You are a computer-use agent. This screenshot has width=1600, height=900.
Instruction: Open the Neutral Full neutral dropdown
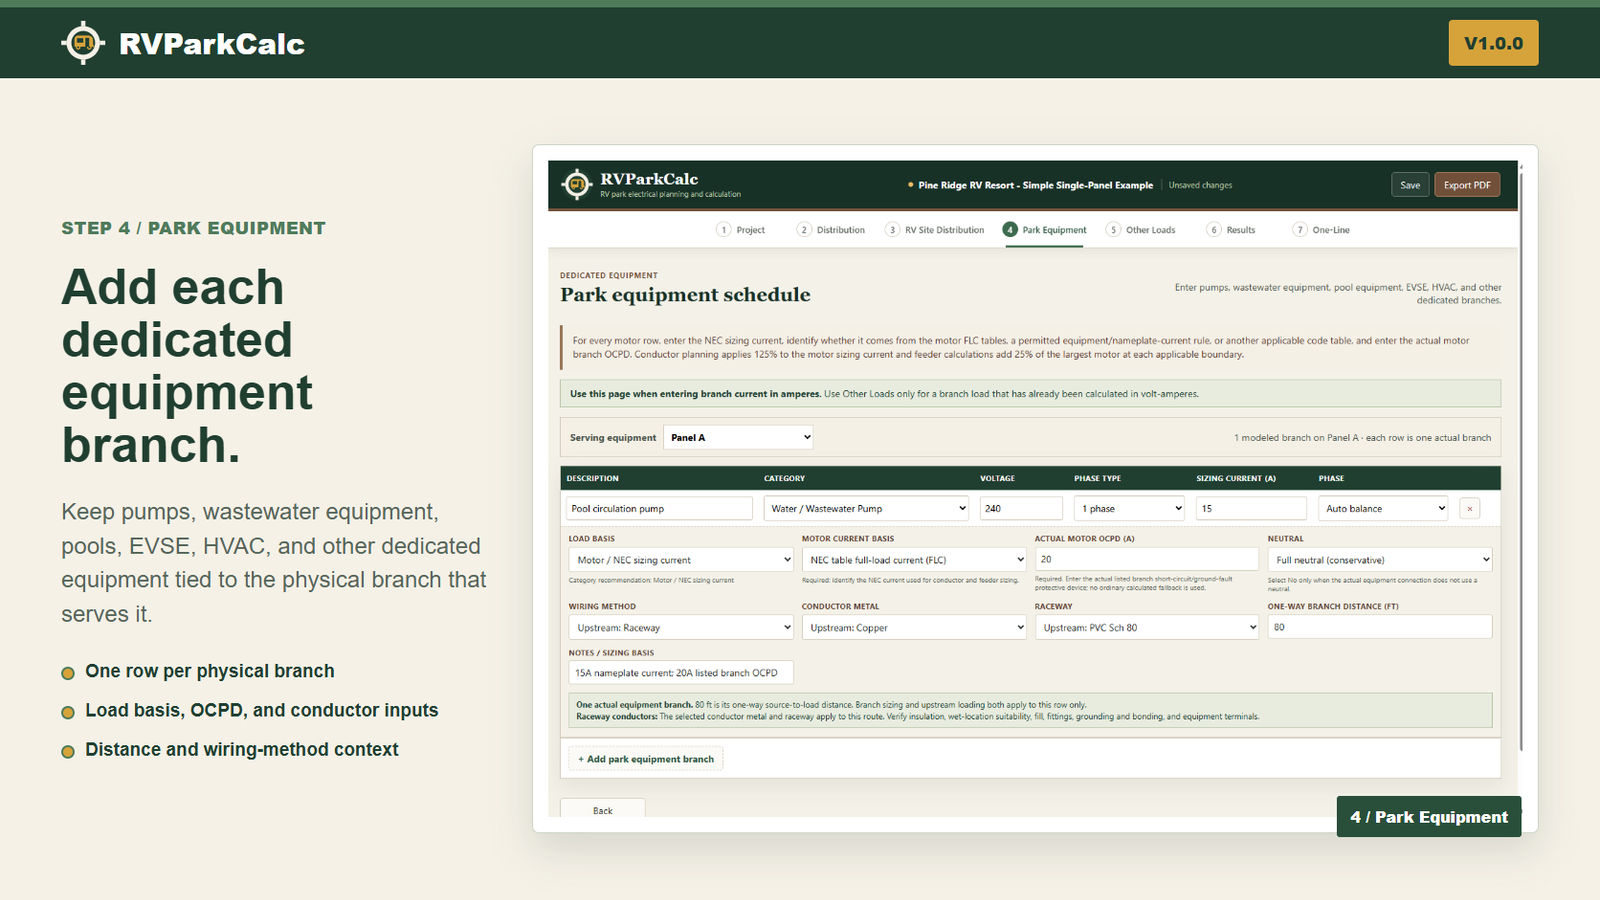[1380, 559]
